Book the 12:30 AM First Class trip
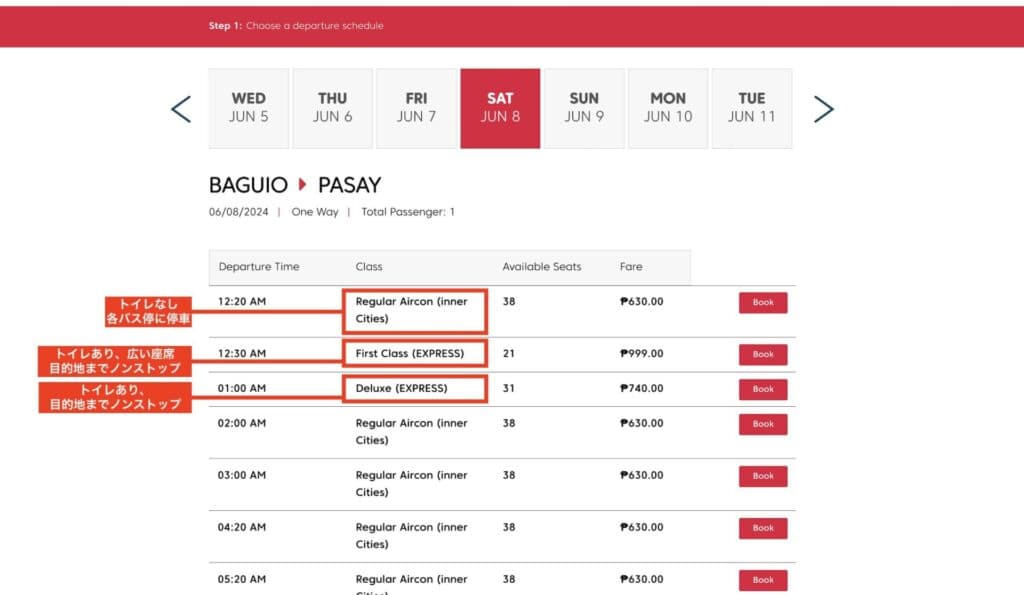 point(763,354)
